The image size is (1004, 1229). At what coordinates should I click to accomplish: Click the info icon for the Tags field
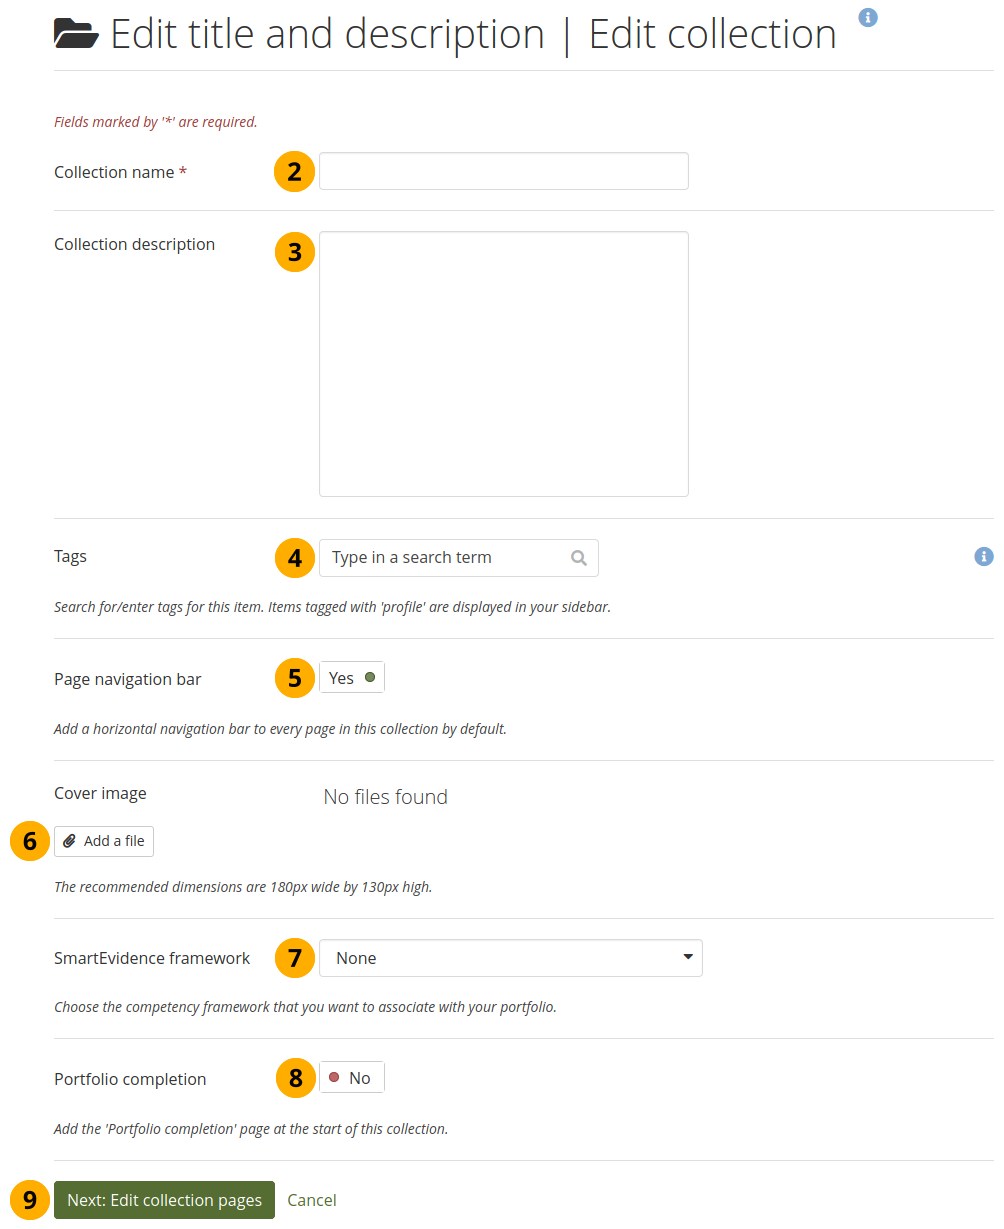pyautogui.click(x=983, y=557)
